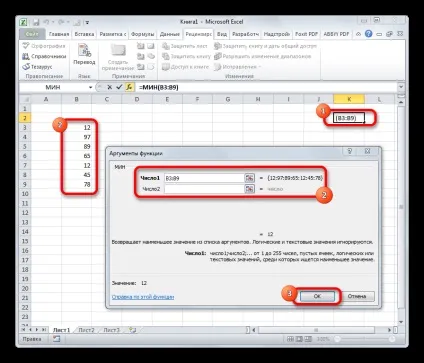
Task: Go to first sheet navigation arrow
Action: tap(23, 330)
